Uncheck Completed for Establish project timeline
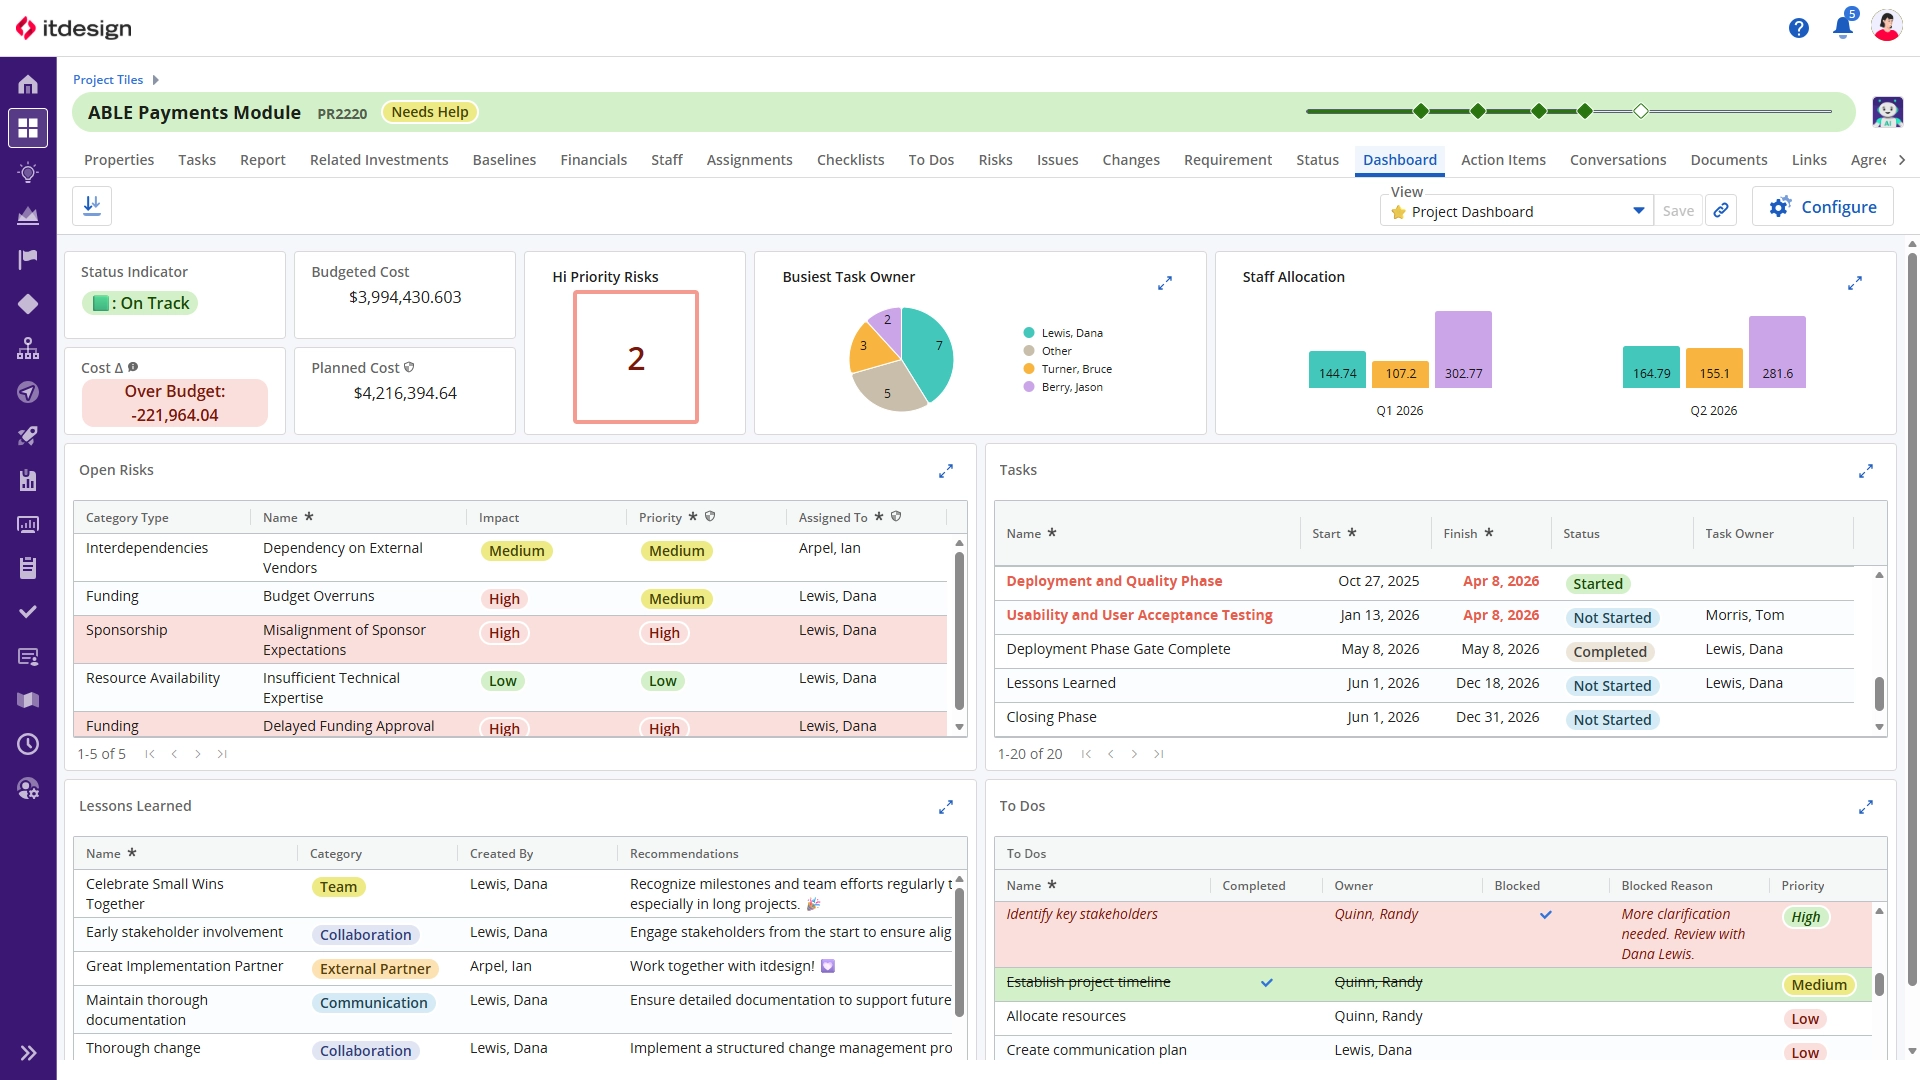This screenshot has width=1920, height=1080. 1267,983
